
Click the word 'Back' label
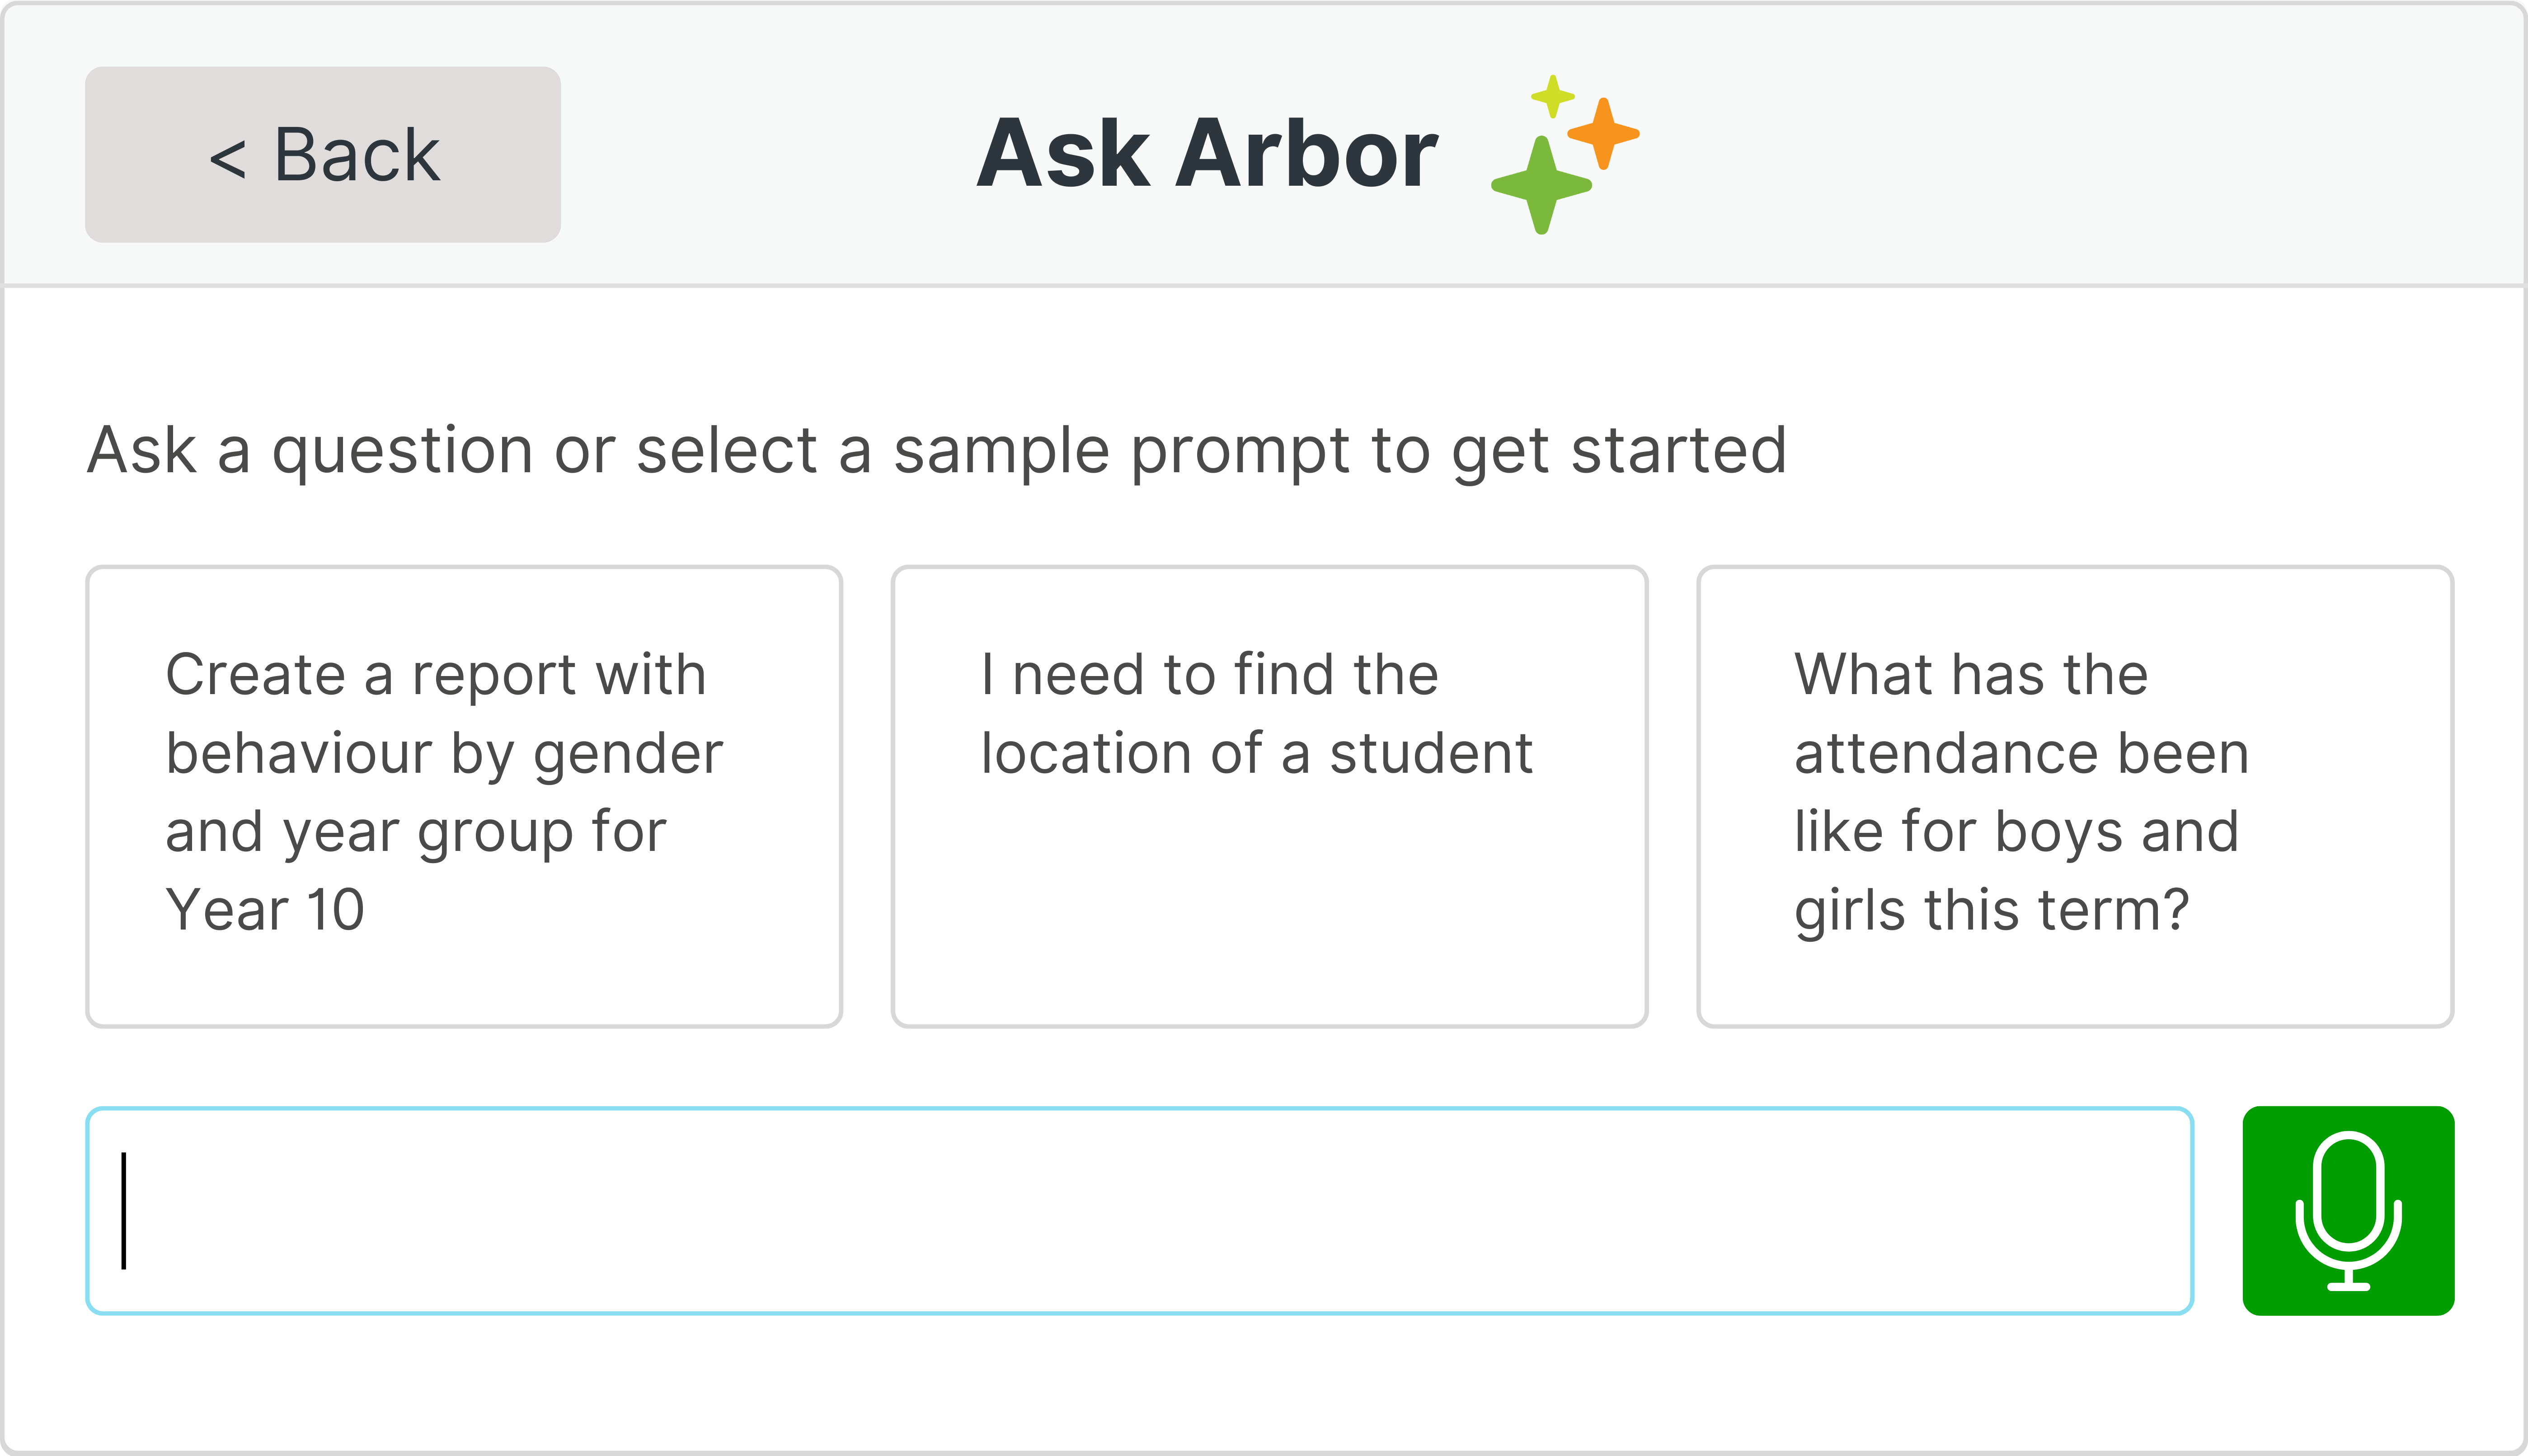coord(356,155)
